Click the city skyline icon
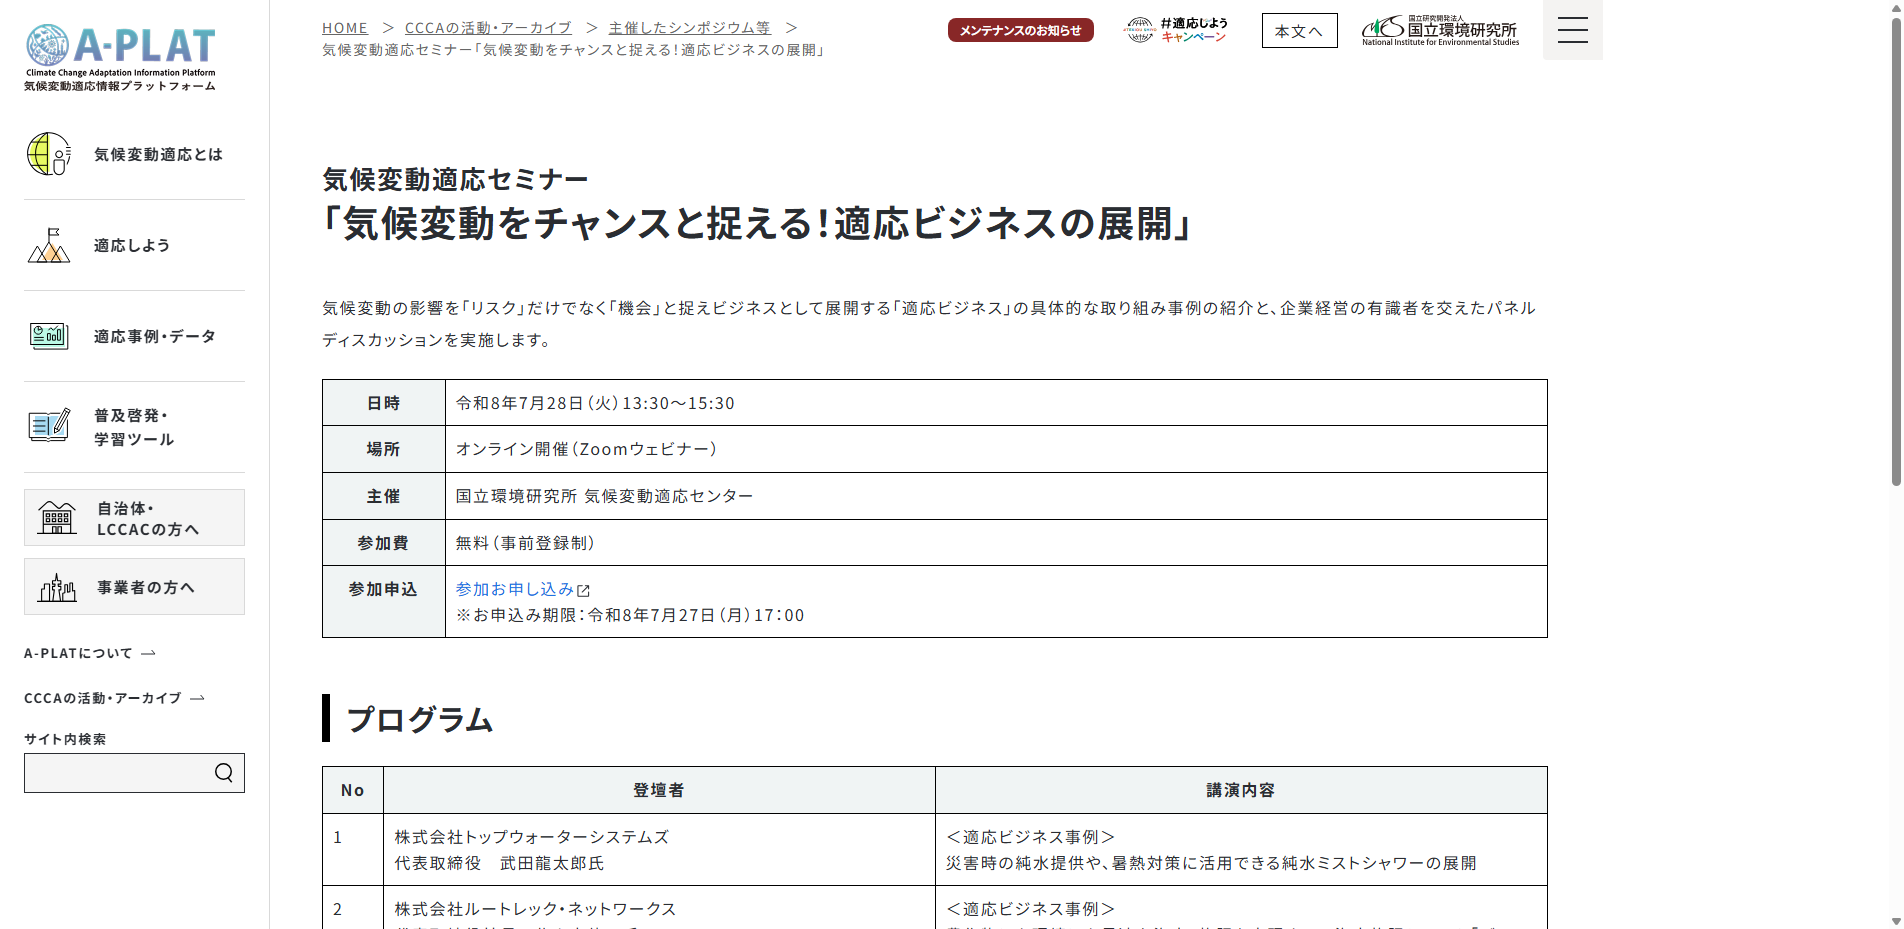1904x929 pixels. [x=57, y=587]
